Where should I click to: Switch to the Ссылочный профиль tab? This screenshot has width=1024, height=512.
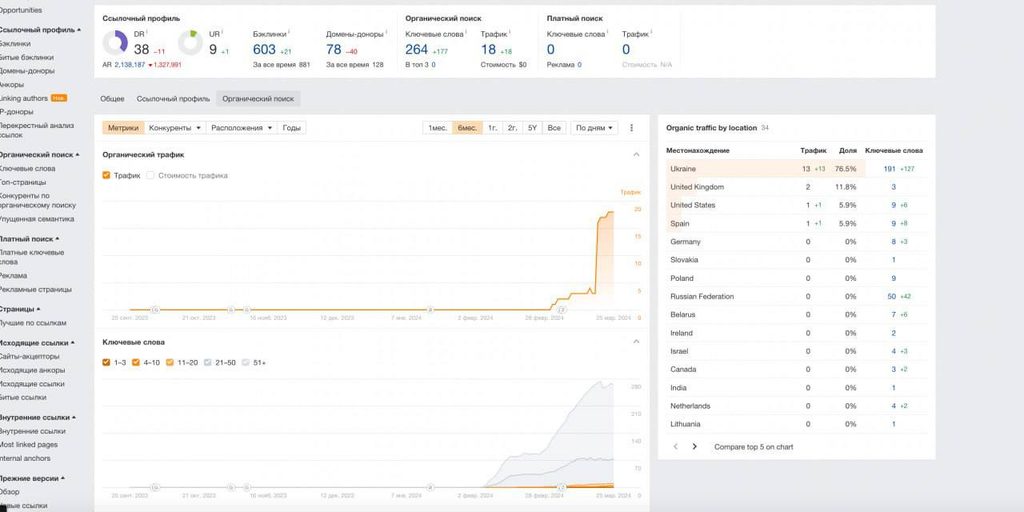point(173,99)
